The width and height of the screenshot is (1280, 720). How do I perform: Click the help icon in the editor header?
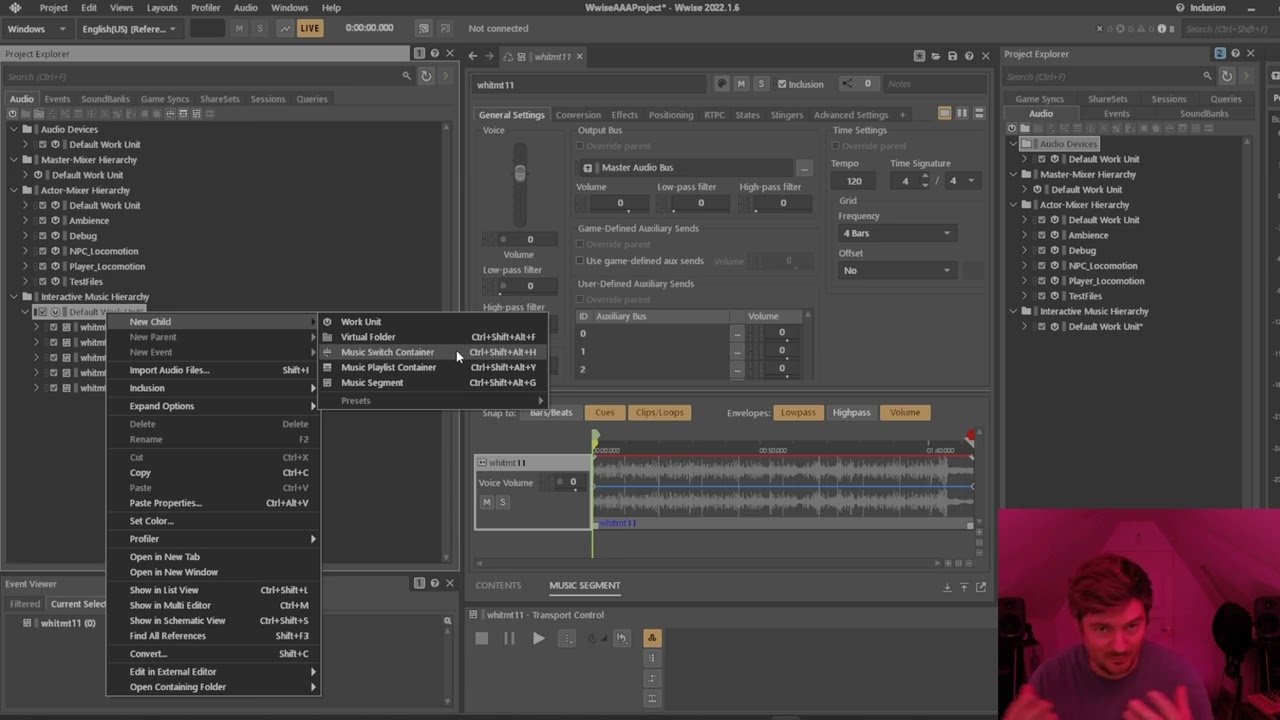click(969, 56)
